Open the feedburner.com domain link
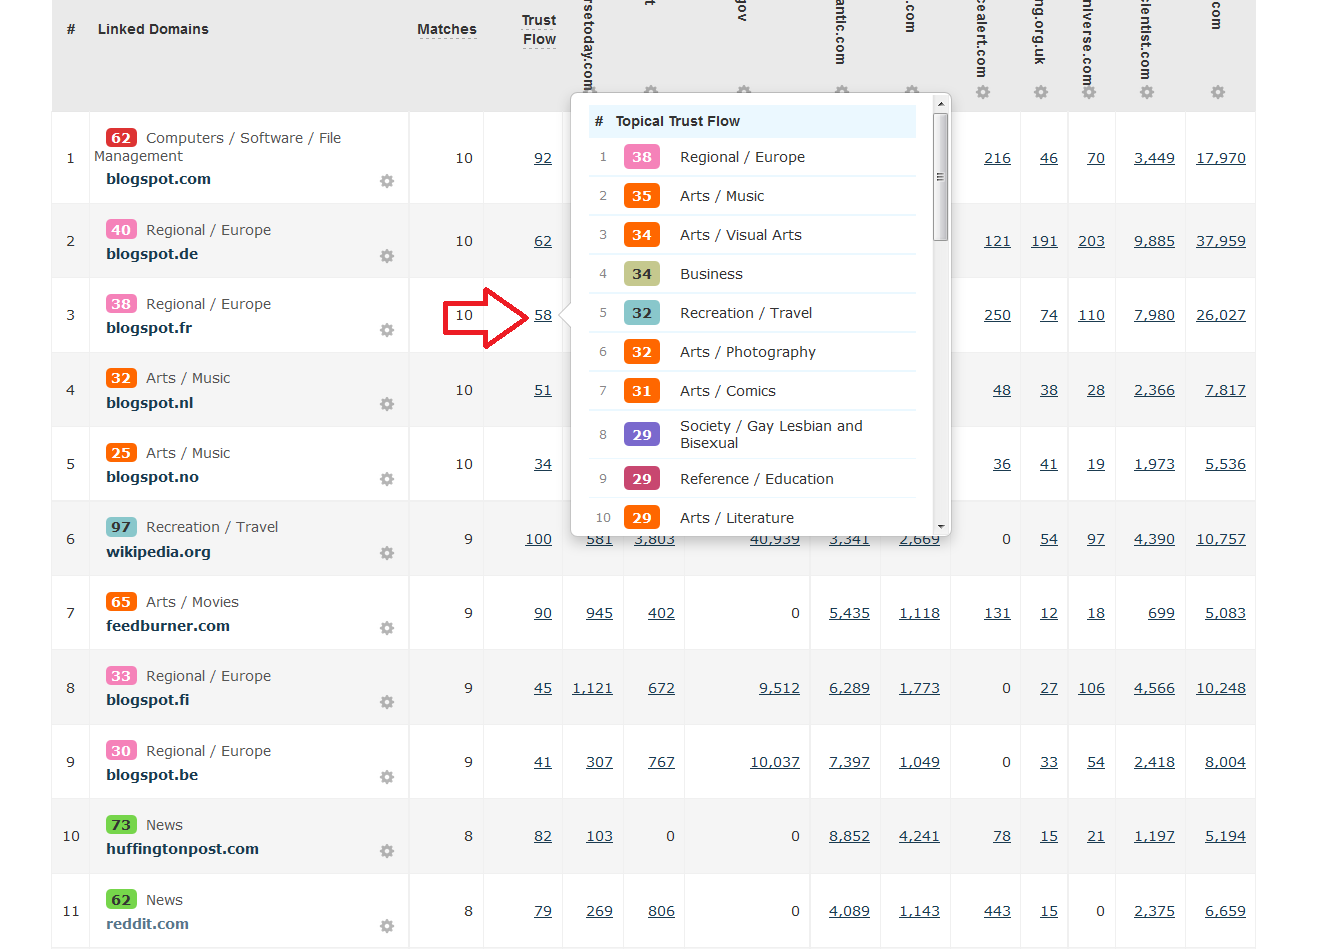1324x949 pixels. [x=168, y=626]
